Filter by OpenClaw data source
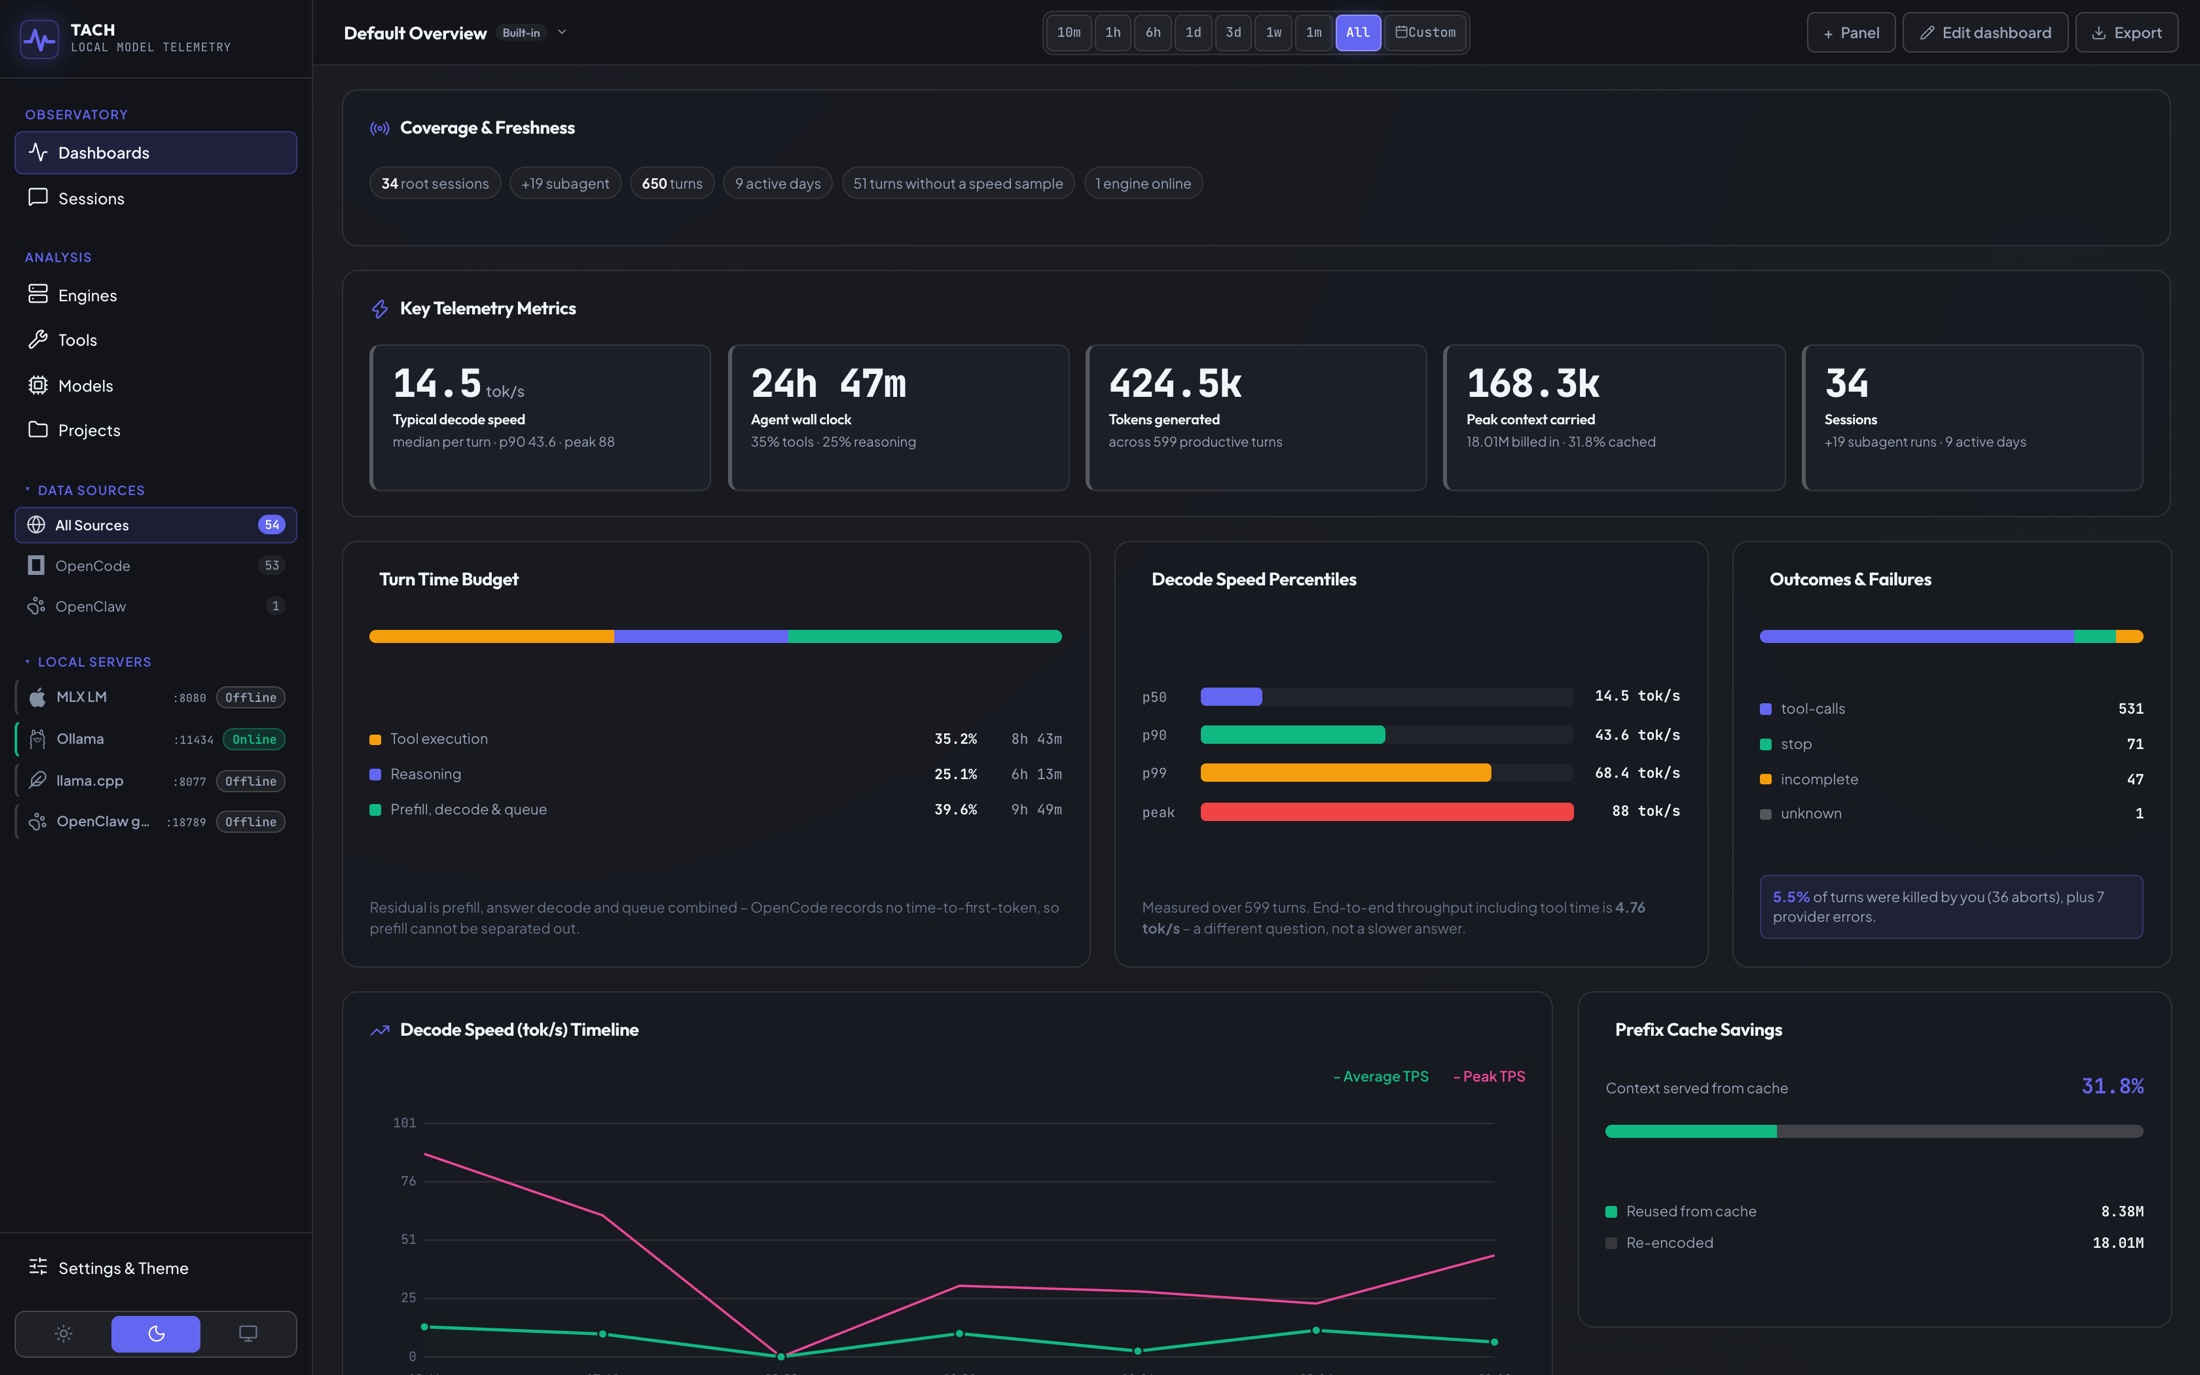 click(x=155, y=606)
